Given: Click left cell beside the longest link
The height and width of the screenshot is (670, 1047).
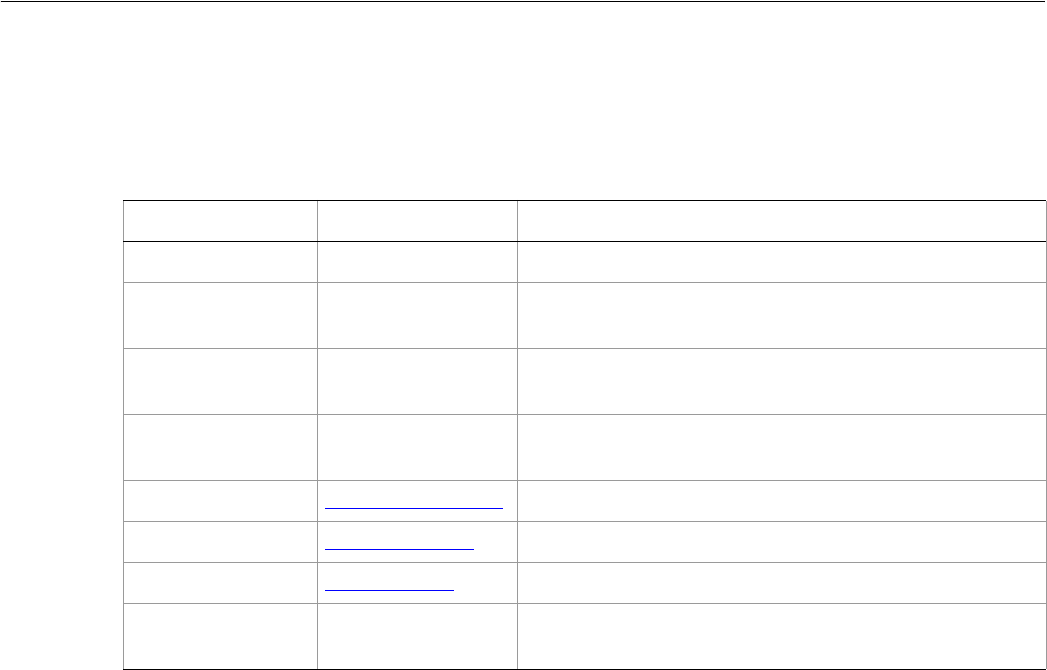Looking at the screenshot, I should [219, 501].
